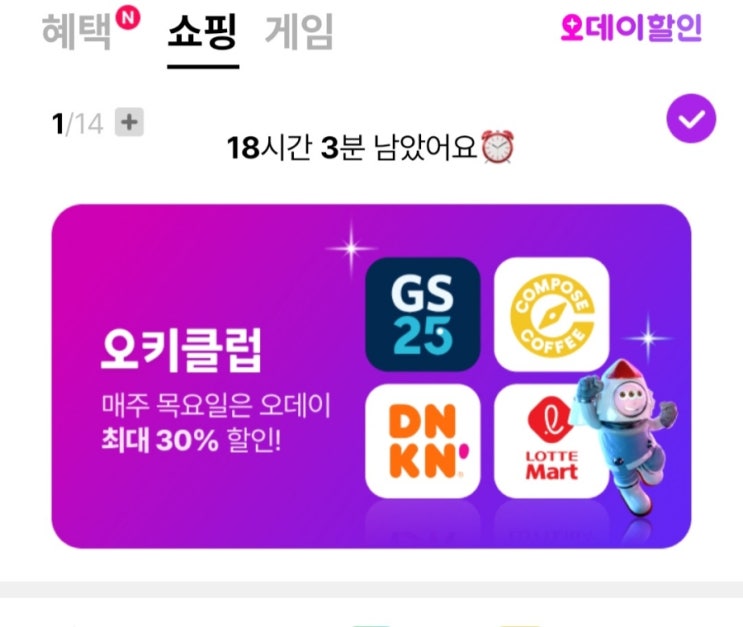
Task: Click the astronaut mascot character
Action: point(628,436)
